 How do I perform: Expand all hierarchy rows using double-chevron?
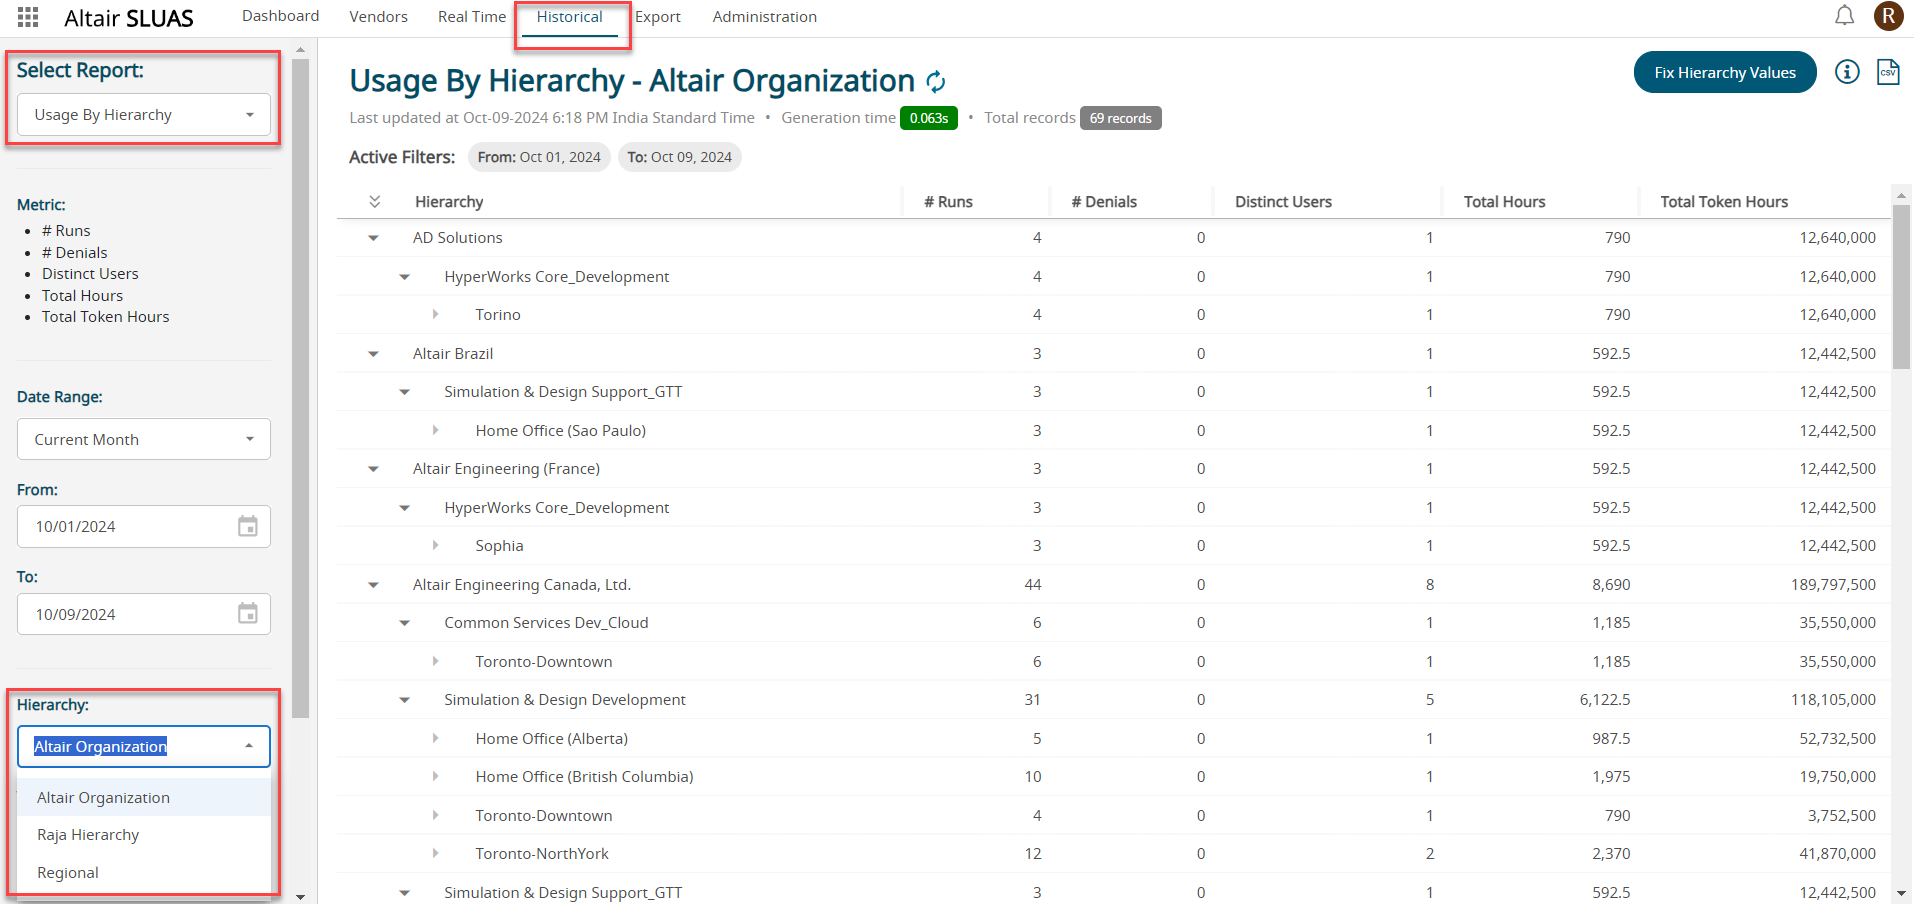[x=375, y=202]
